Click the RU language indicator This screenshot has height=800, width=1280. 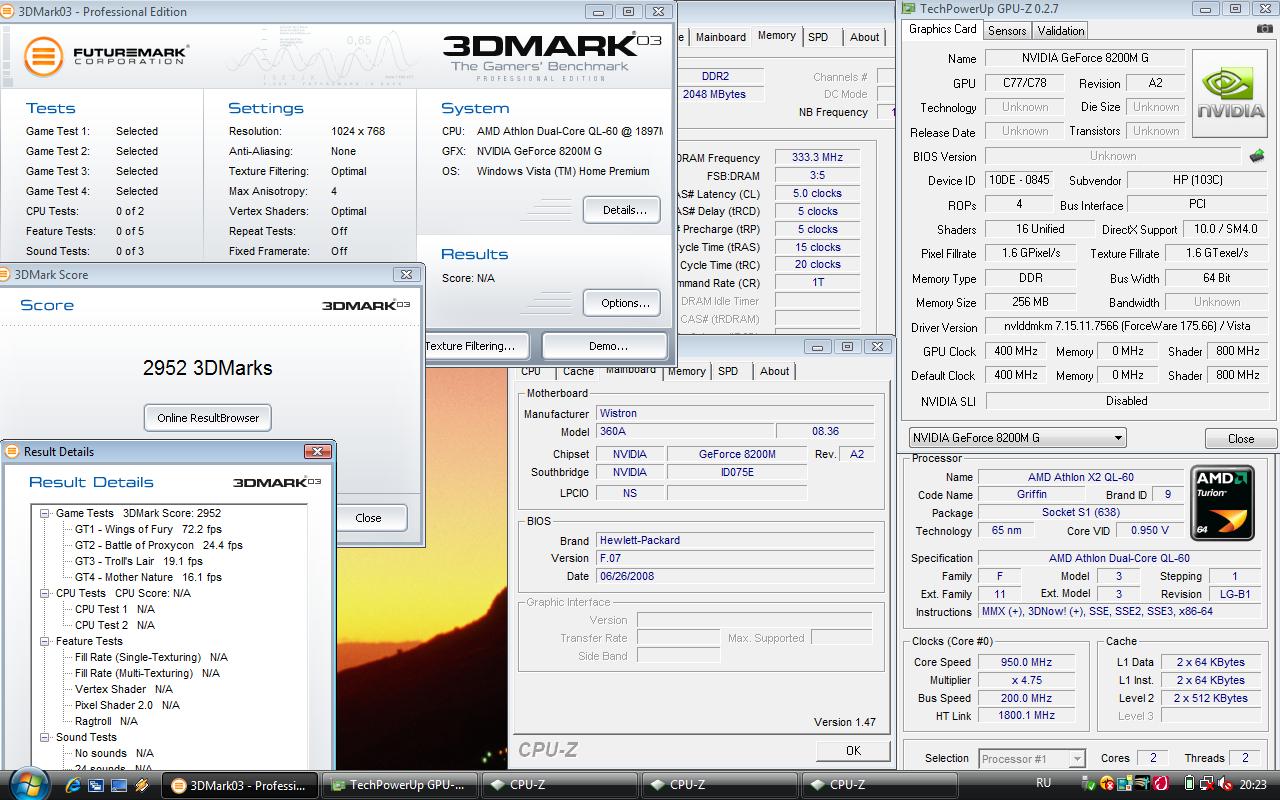1043,783
